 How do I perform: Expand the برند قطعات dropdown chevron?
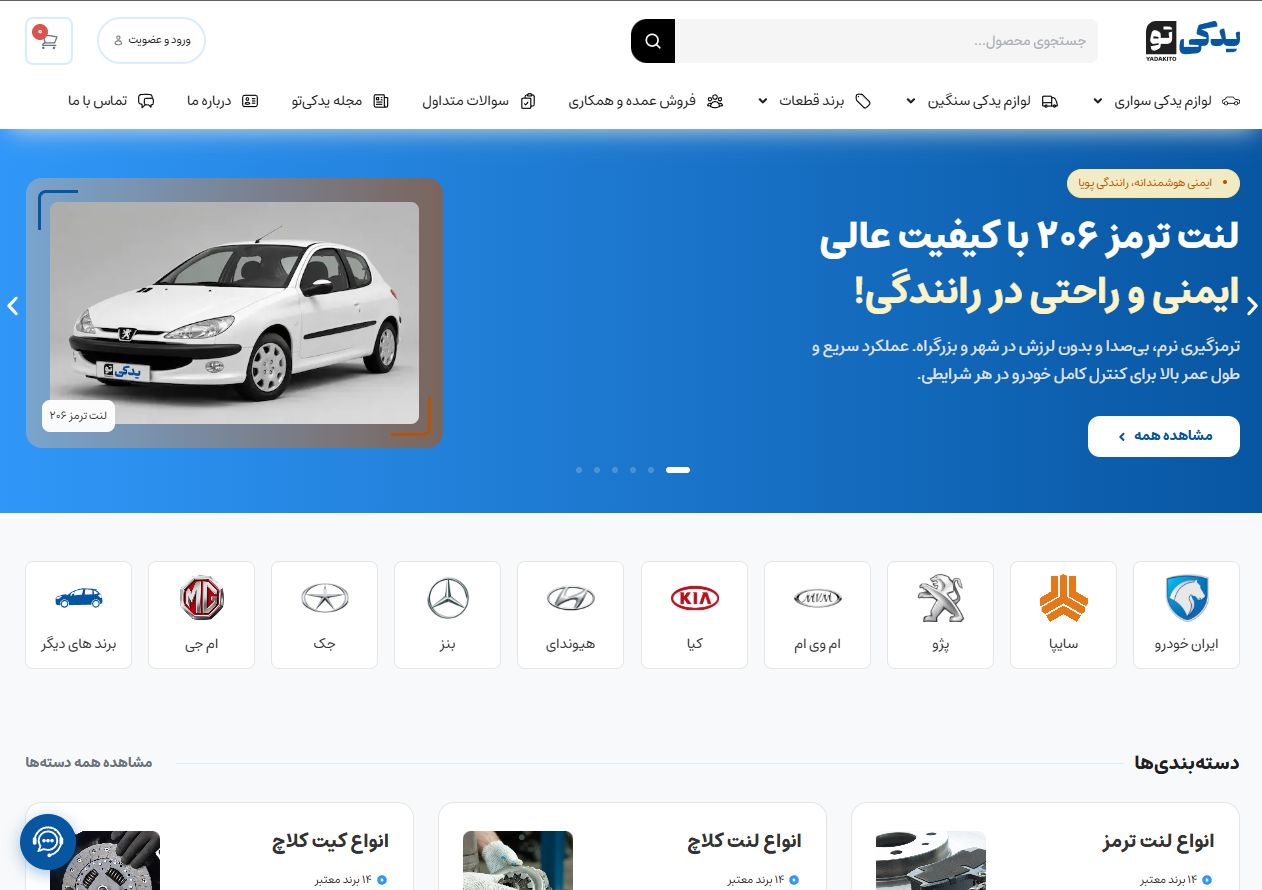pyautogui.click(x=762, y=101)
